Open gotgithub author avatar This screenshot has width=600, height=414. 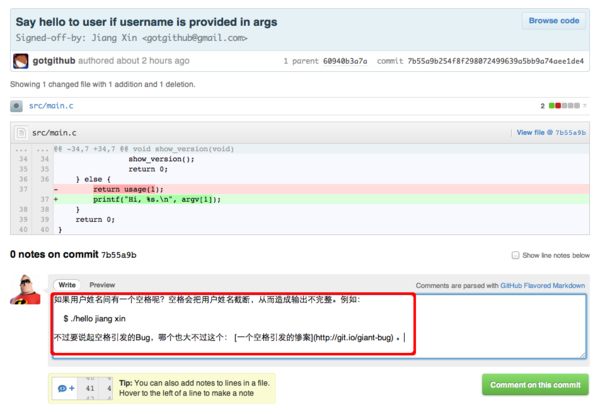[x=20, y=61]
